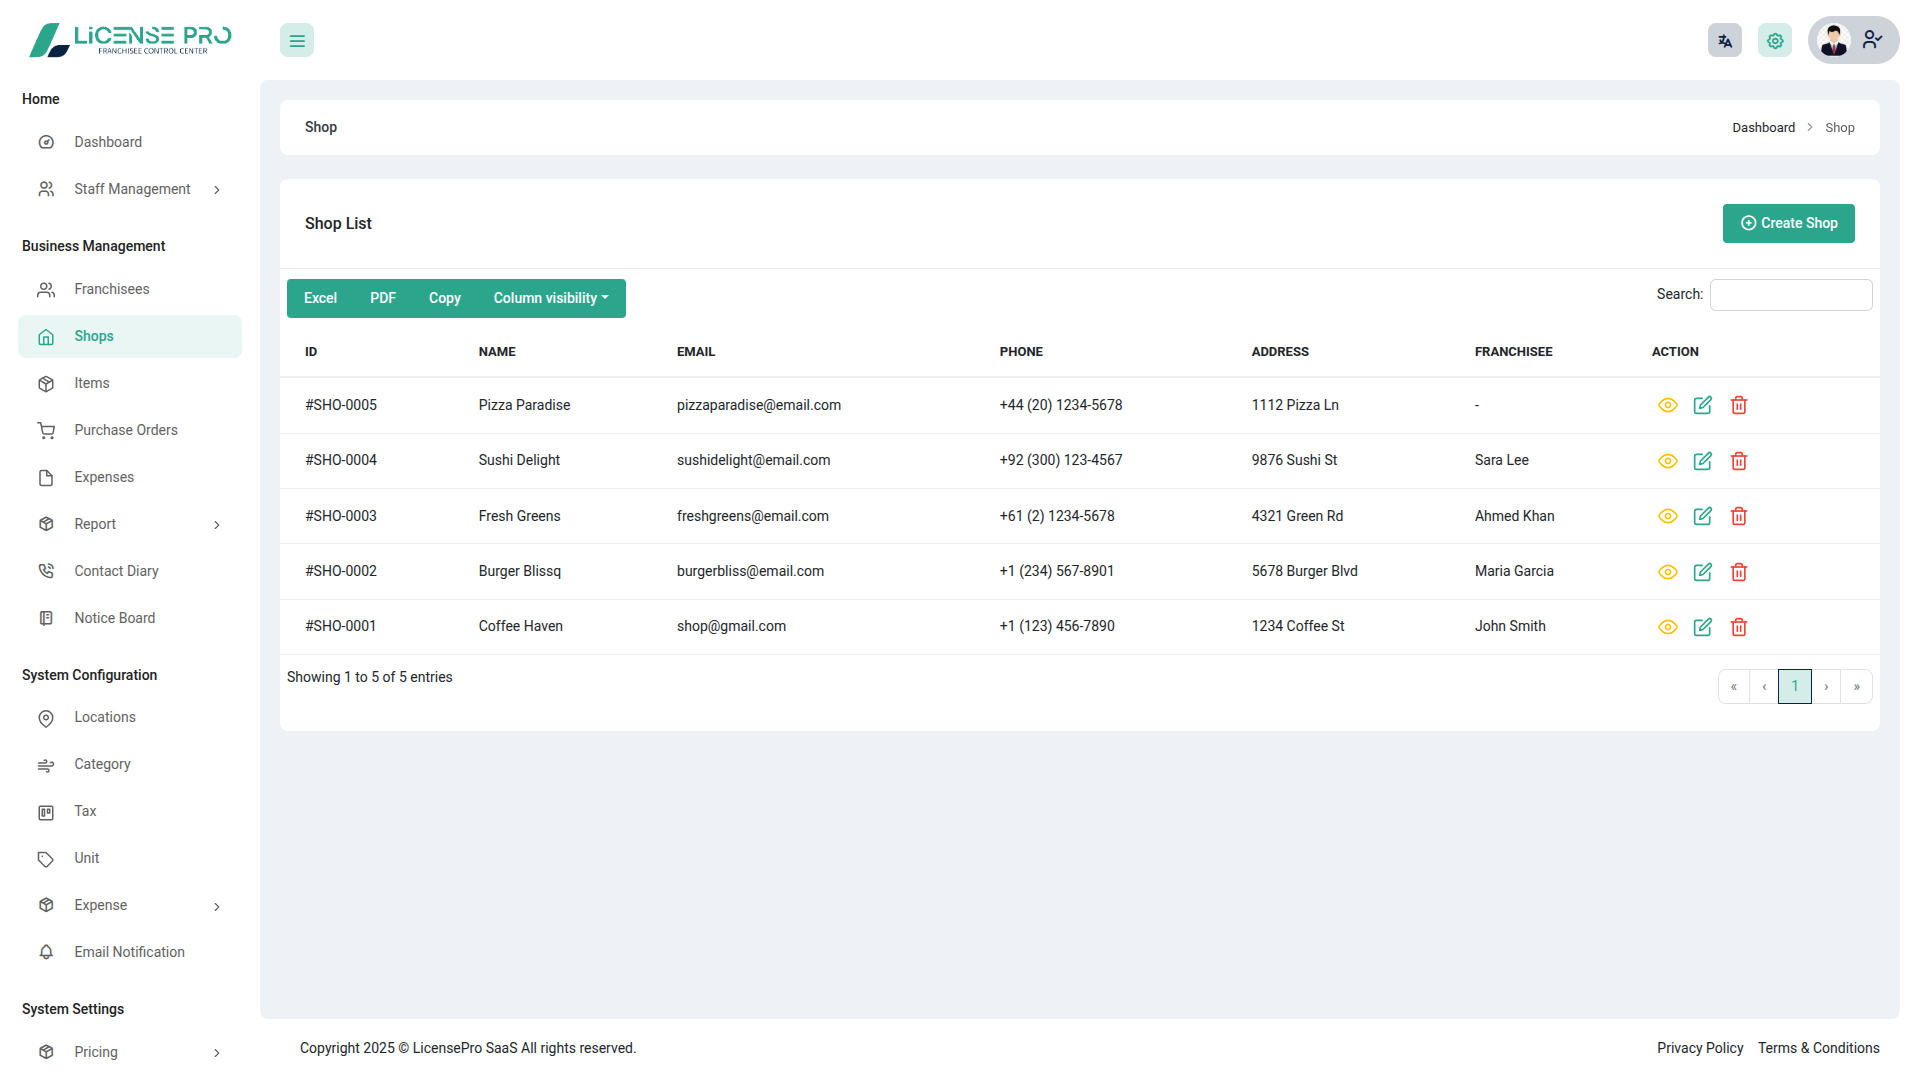Go to Franchisees in sidebar

tap(111, 289)
